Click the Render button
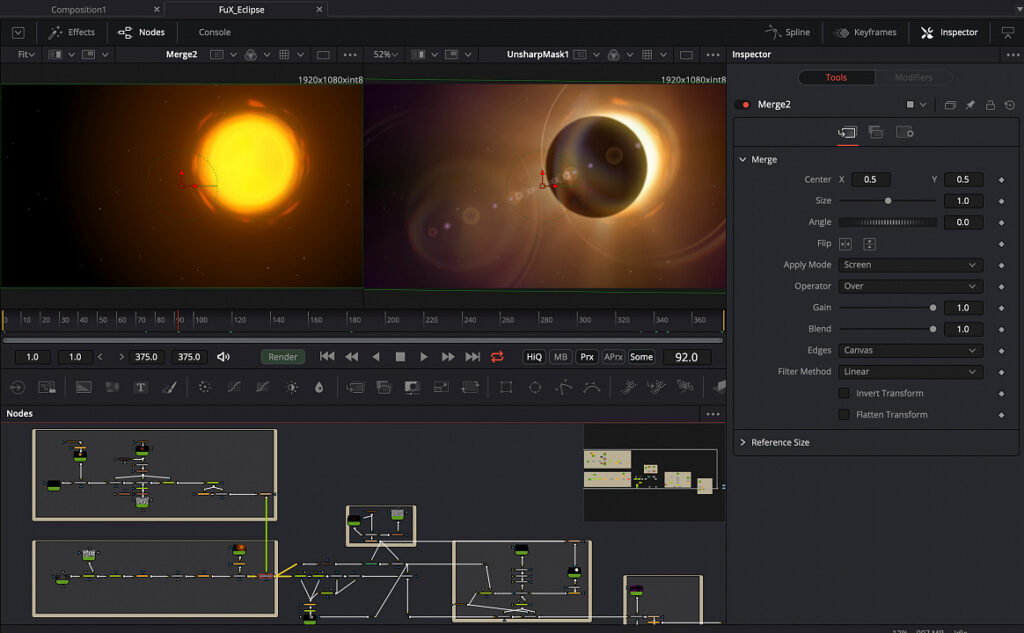 coord(282,356)
